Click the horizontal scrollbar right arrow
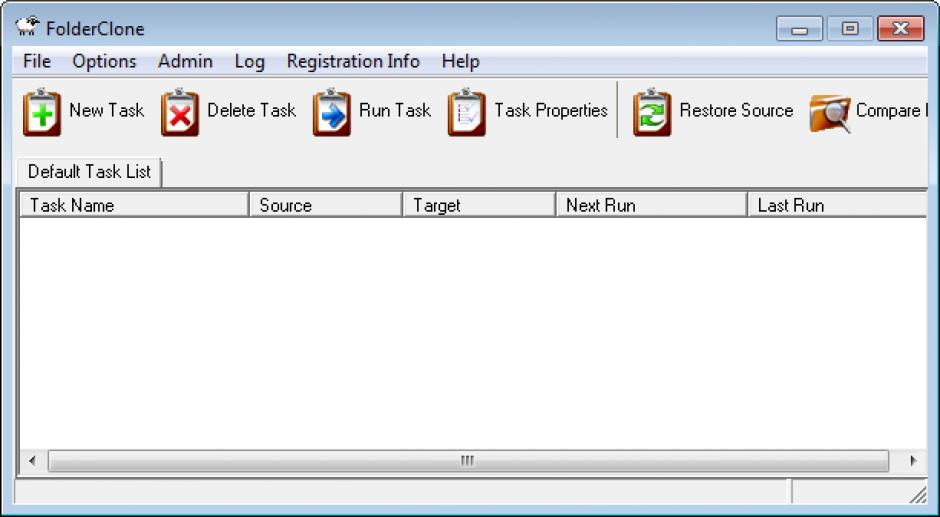The image size is (940, 517). [x=914, y=461]
